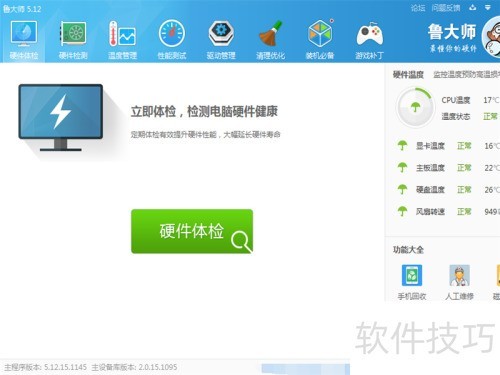
Task: Select the CPU温度 label
Action: pos(456,100)
